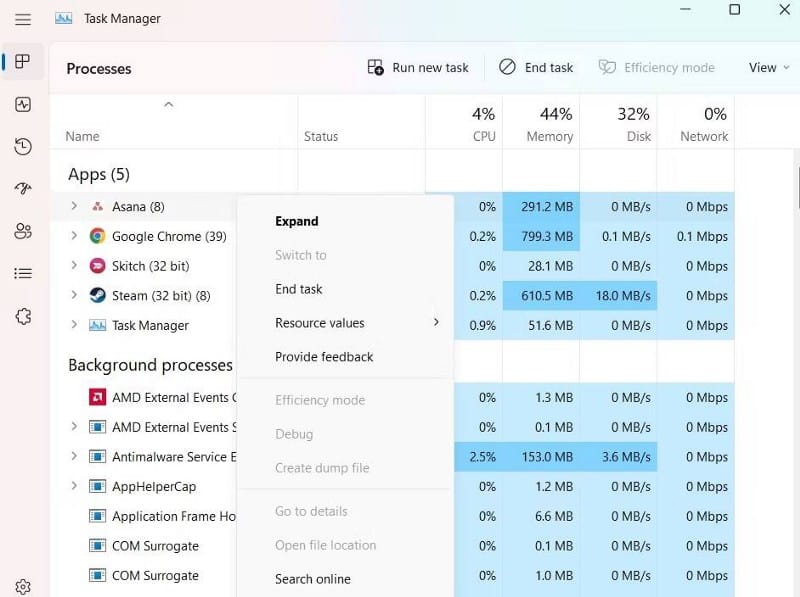Select Search online in context menu
The height and width of the screenshot is (597, 800).
tap(313, 579)
